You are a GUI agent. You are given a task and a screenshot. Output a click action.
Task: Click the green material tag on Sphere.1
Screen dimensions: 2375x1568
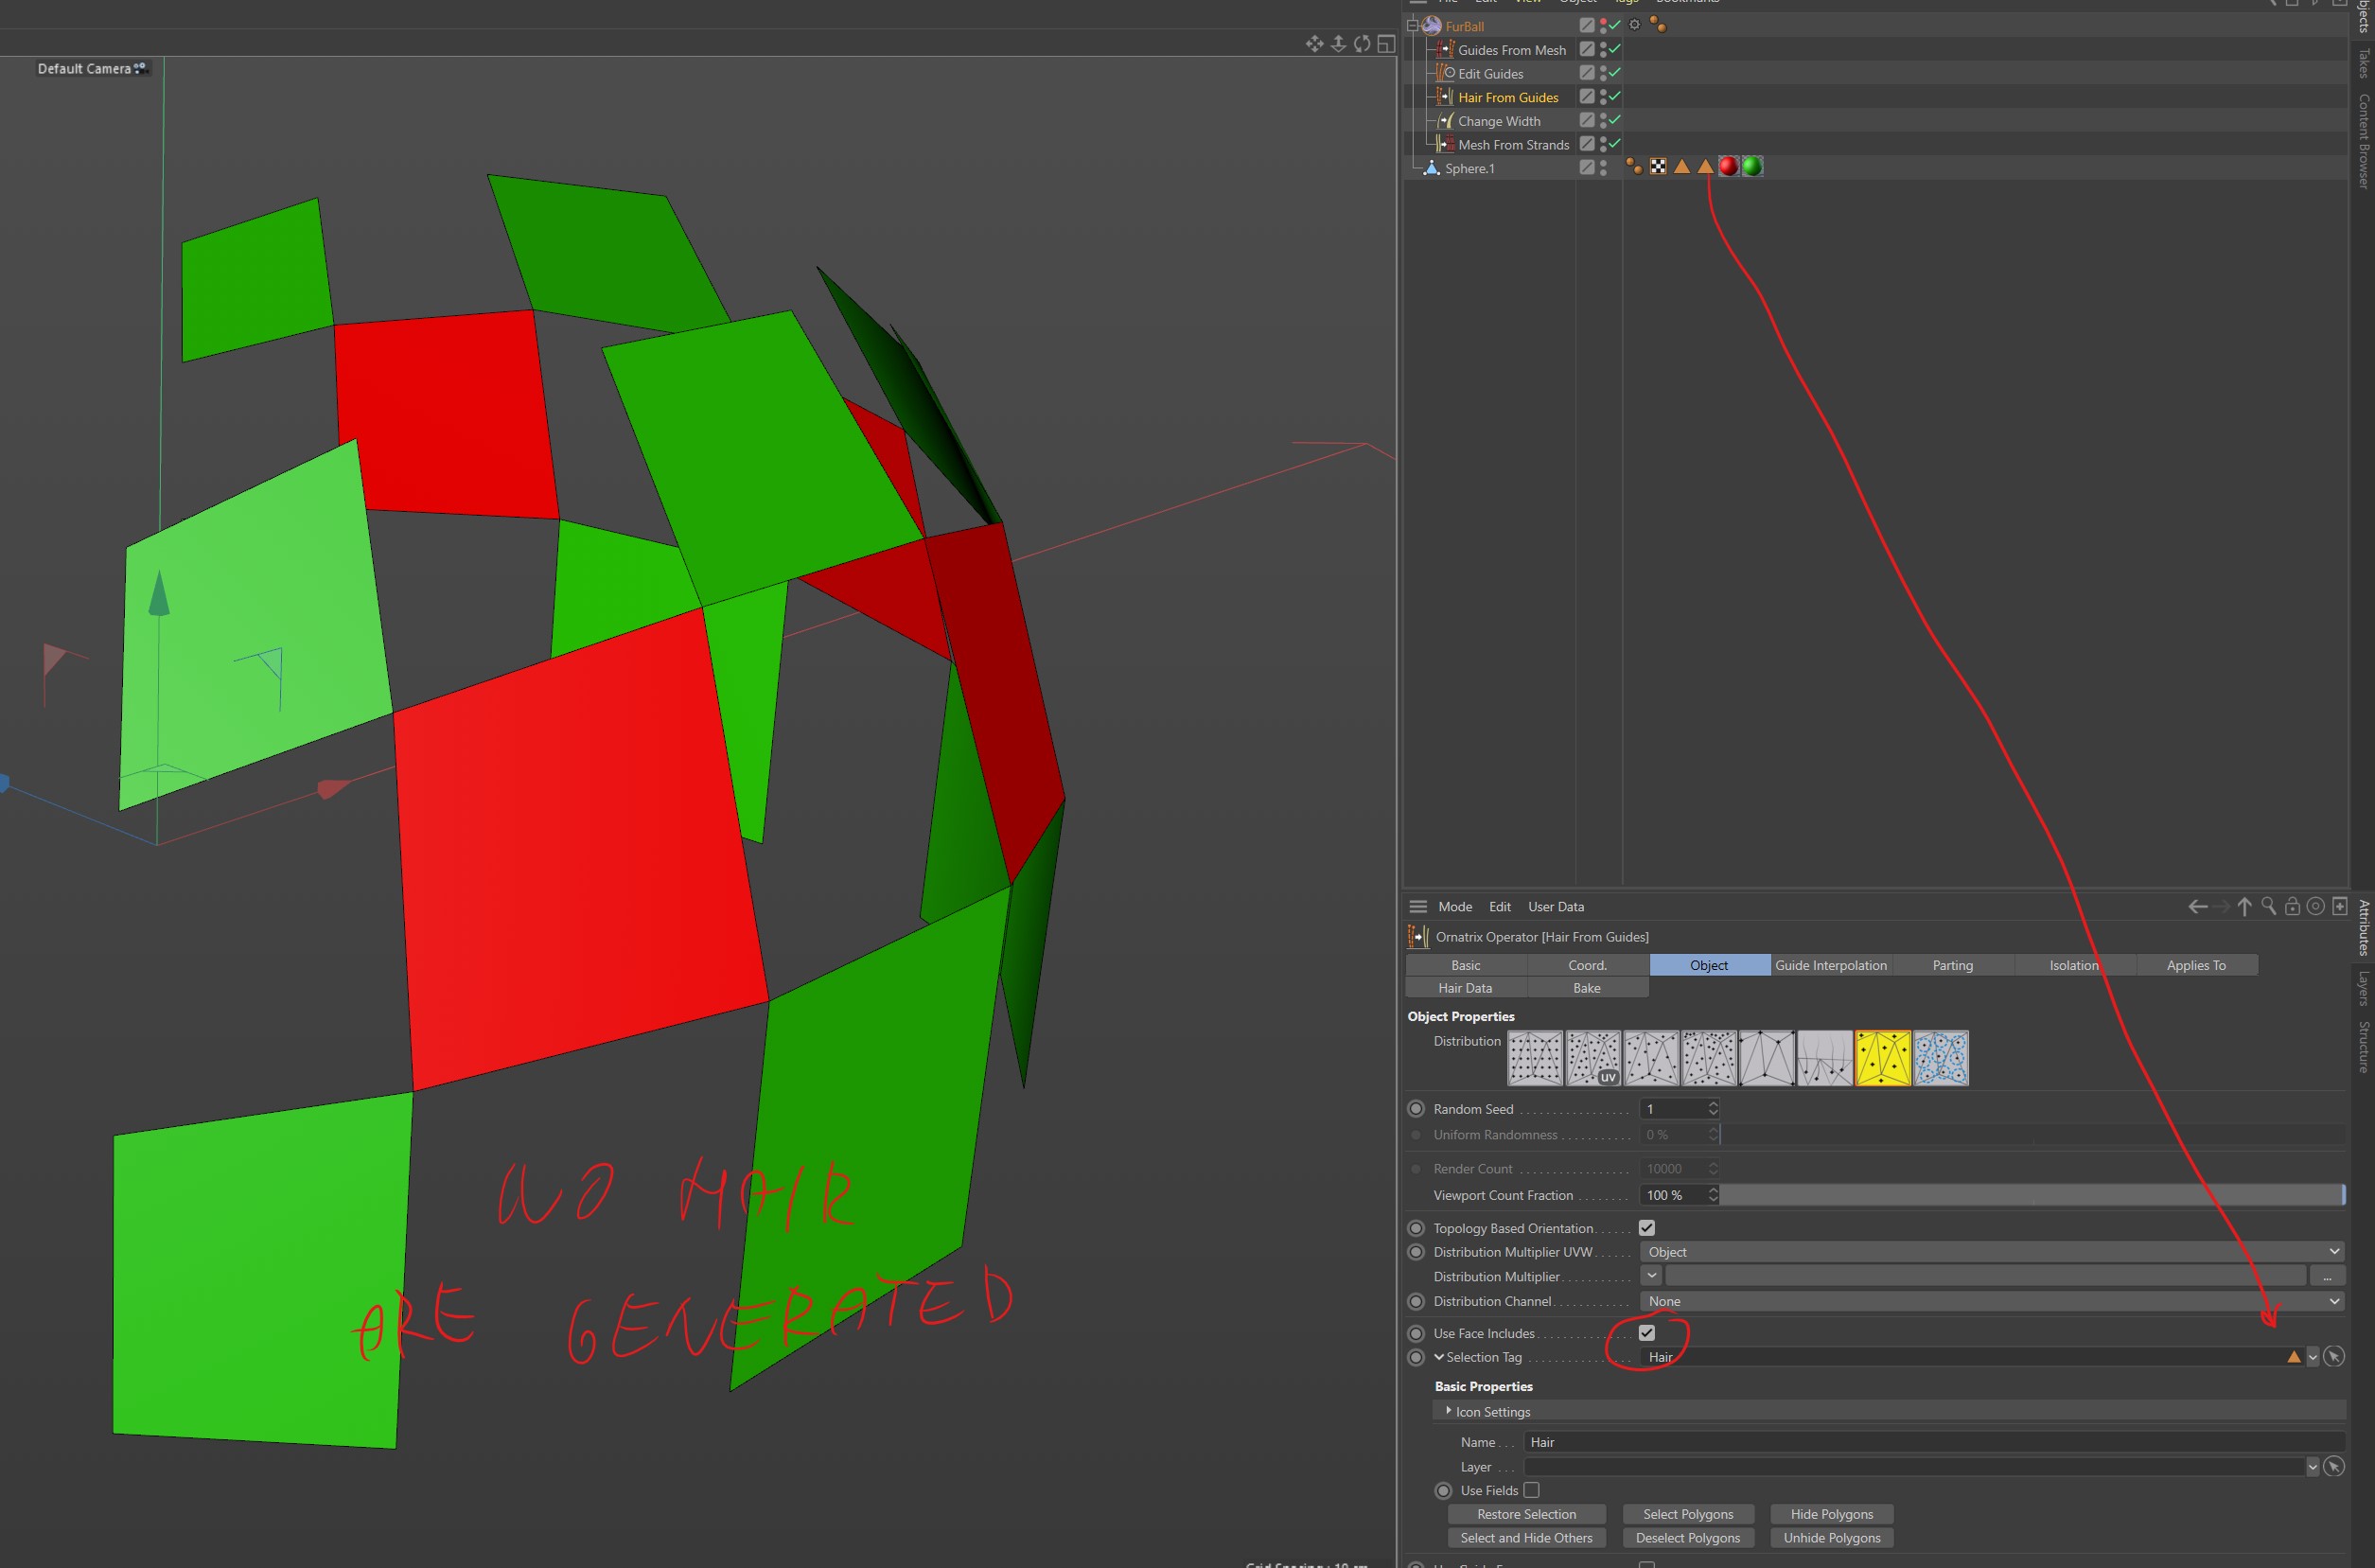tap(1752, 167)
